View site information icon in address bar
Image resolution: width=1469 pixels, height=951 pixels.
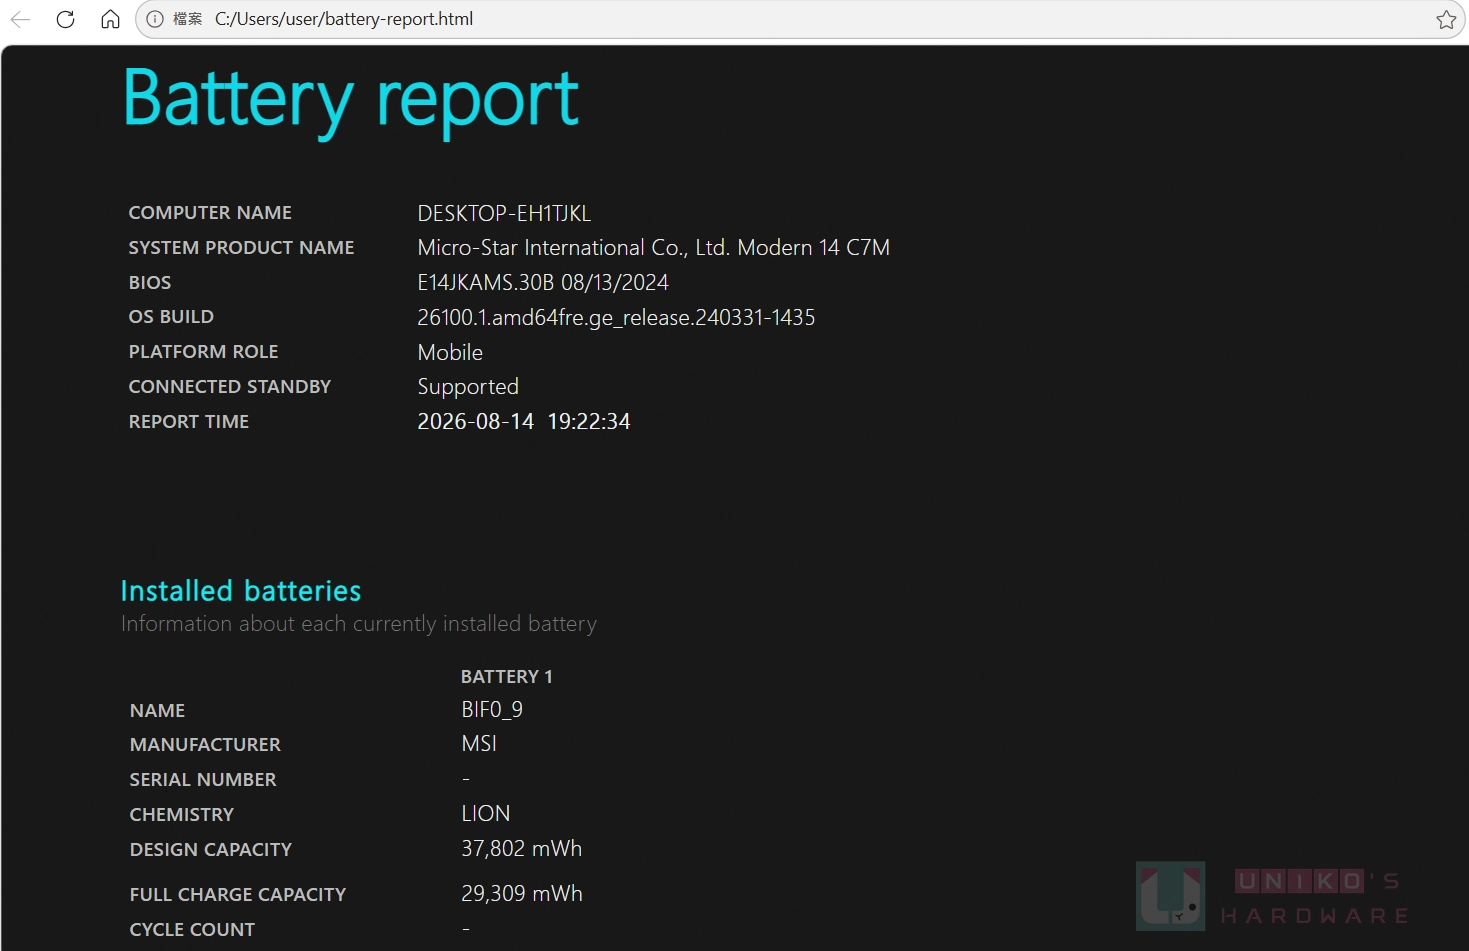[155, 19]
